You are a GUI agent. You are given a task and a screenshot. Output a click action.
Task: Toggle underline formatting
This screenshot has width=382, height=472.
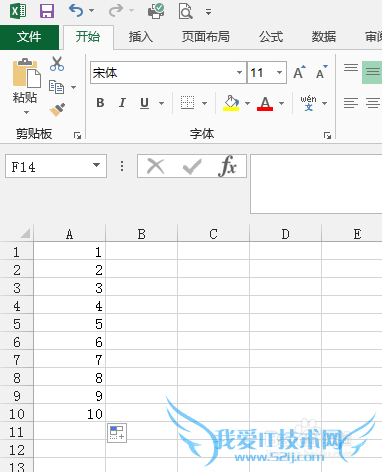click(144, 103)
